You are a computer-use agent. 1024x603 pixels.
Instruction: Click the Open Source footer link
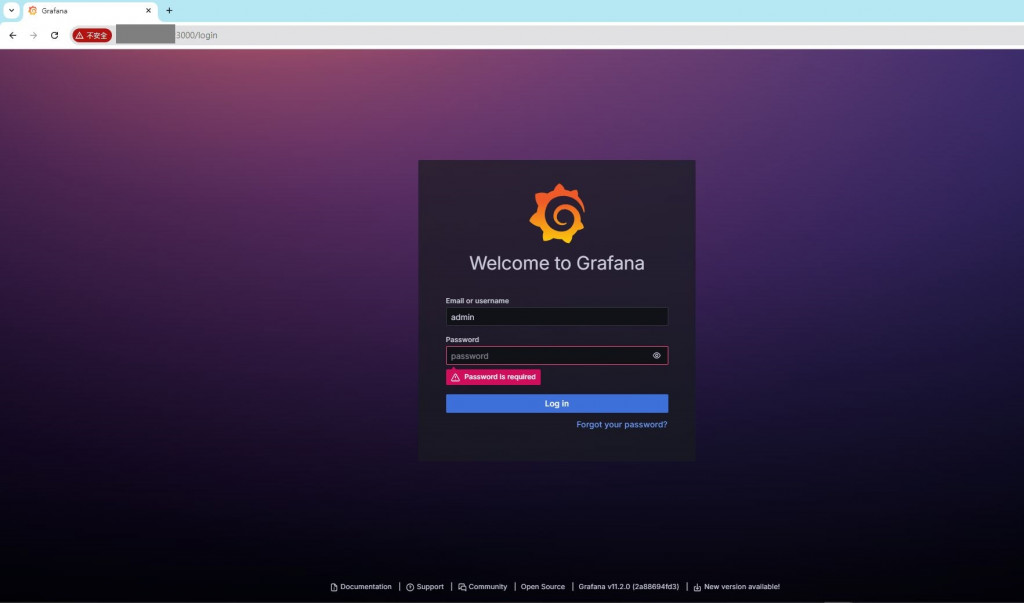pos(543,587)
